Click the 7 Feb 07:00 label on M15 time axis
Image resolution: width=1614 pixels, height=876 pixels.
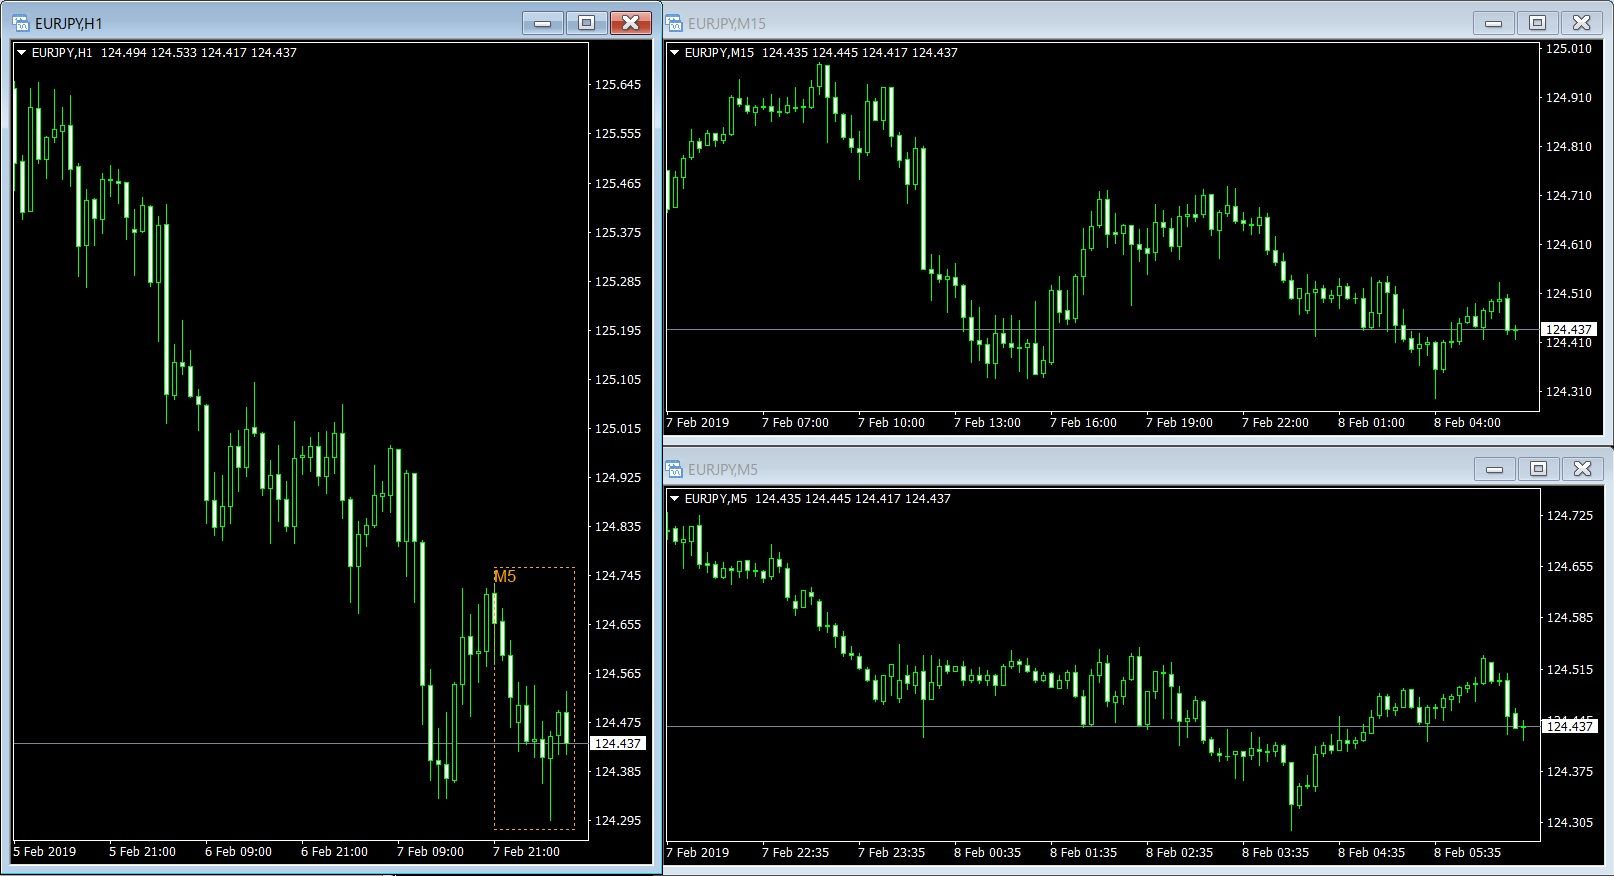(795, 423)
